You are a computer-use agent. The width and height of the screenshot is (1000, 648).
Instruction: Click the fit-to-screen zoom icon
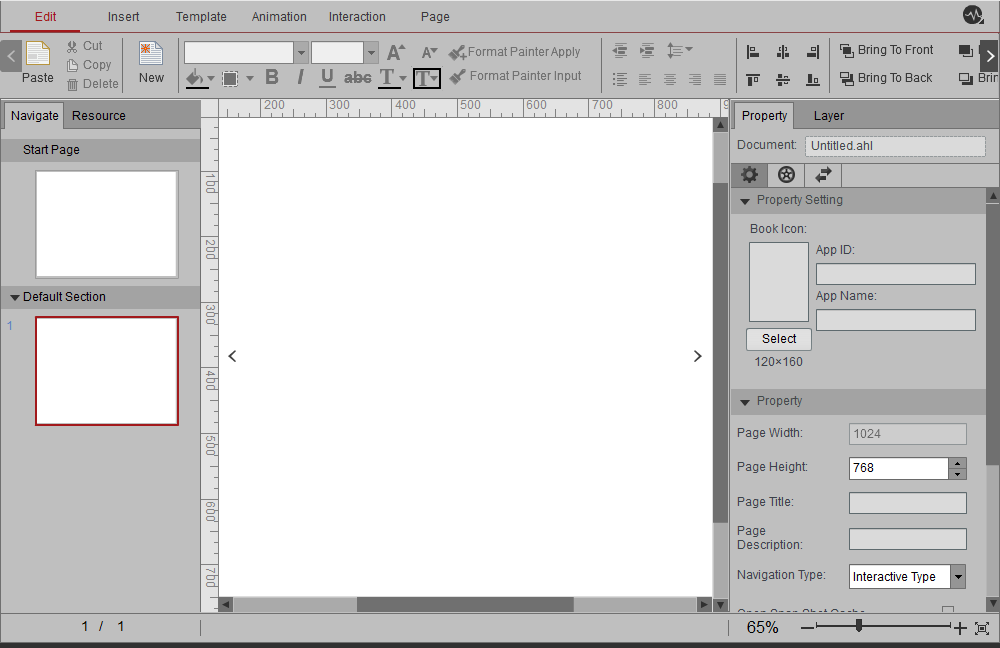[982, 628]
